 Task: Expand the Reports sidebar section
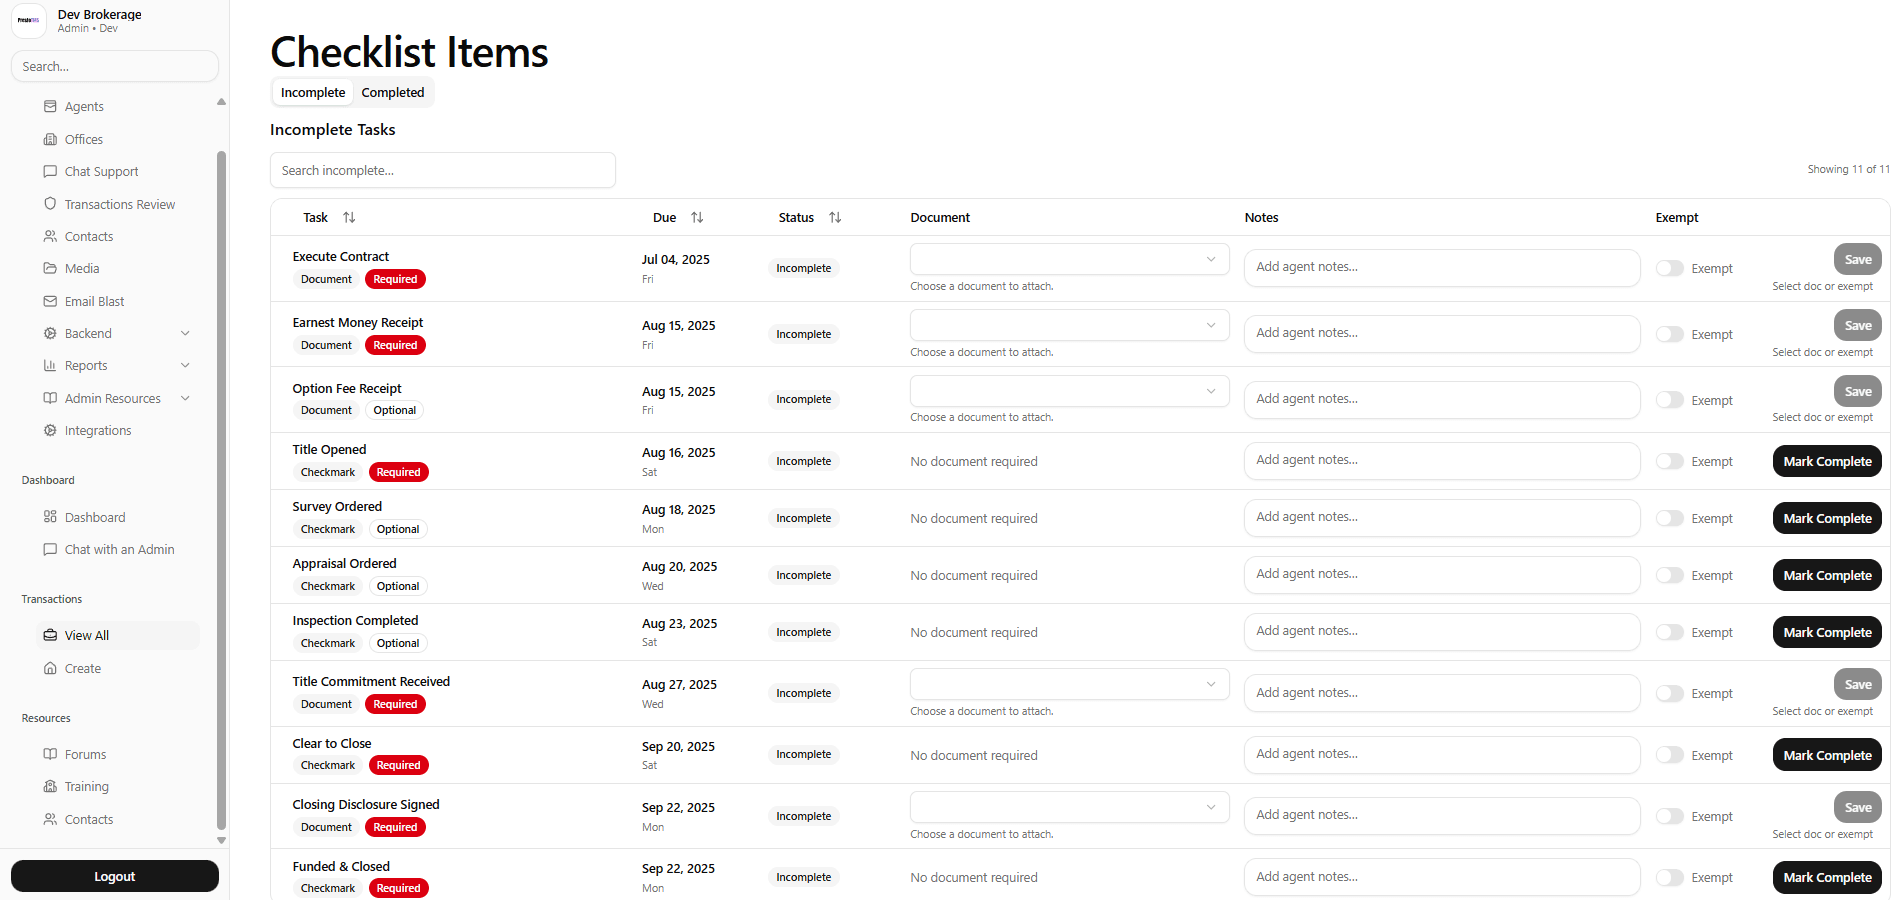coord(185,365)
